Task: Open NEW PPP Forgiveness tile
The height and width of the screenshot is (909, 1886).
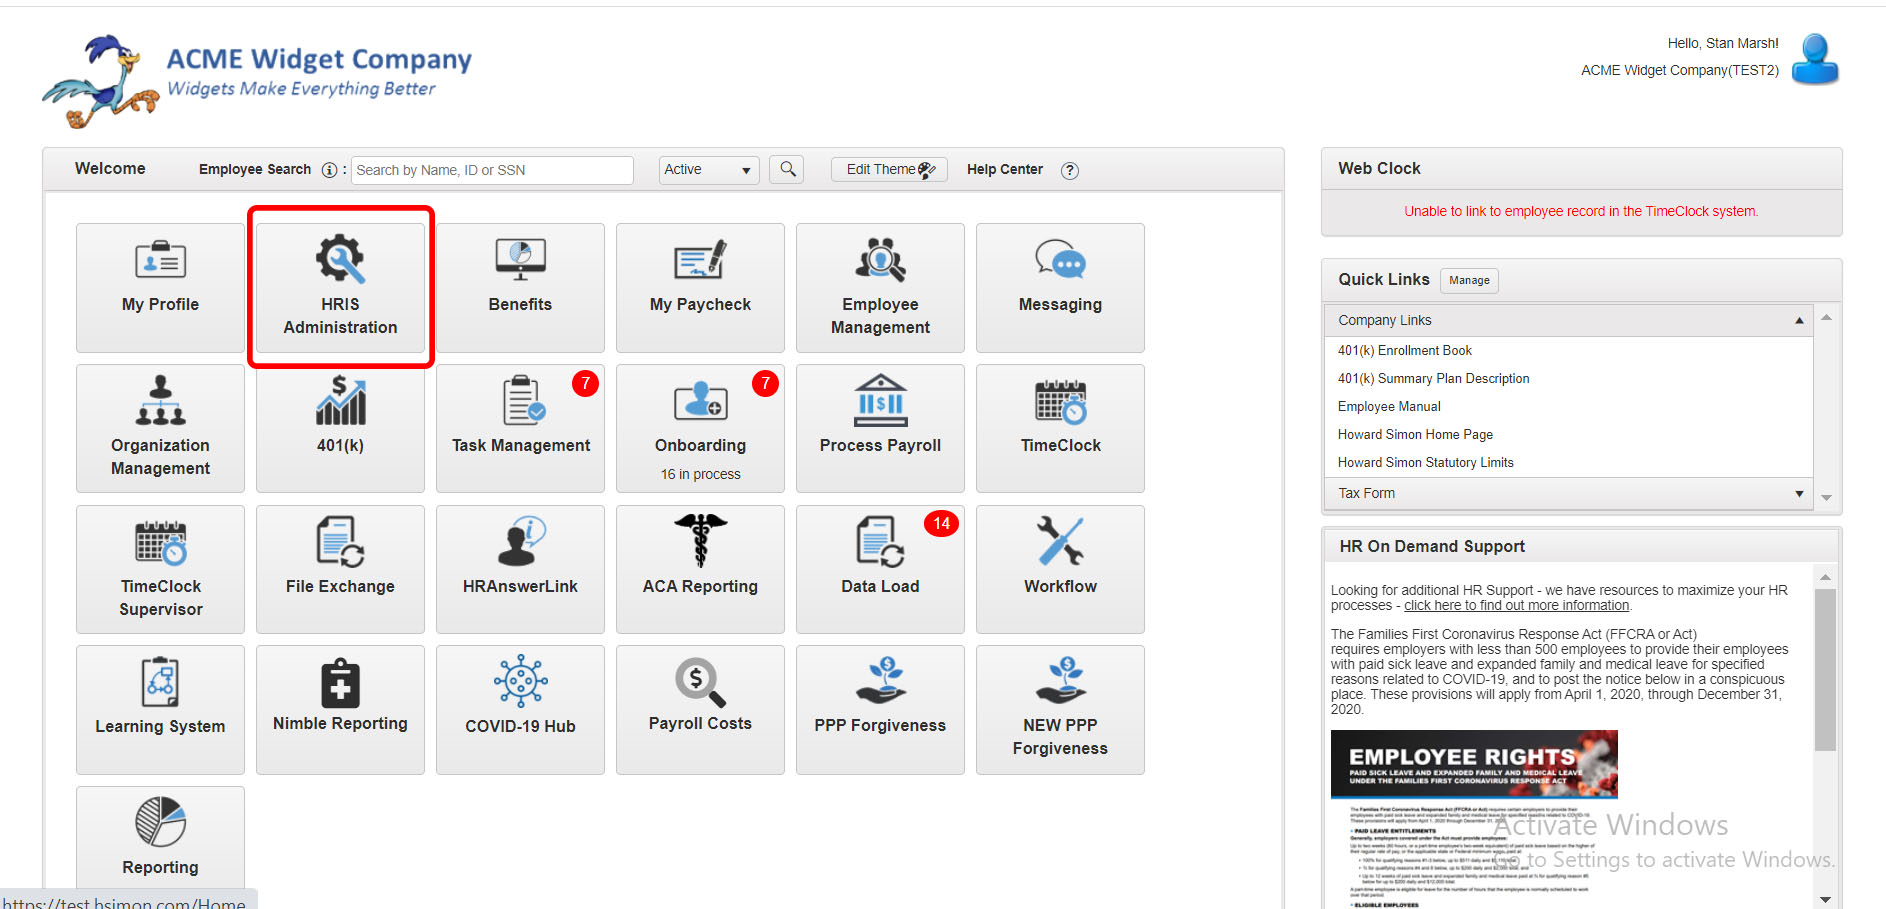Action: click(x=1060, y=710)
